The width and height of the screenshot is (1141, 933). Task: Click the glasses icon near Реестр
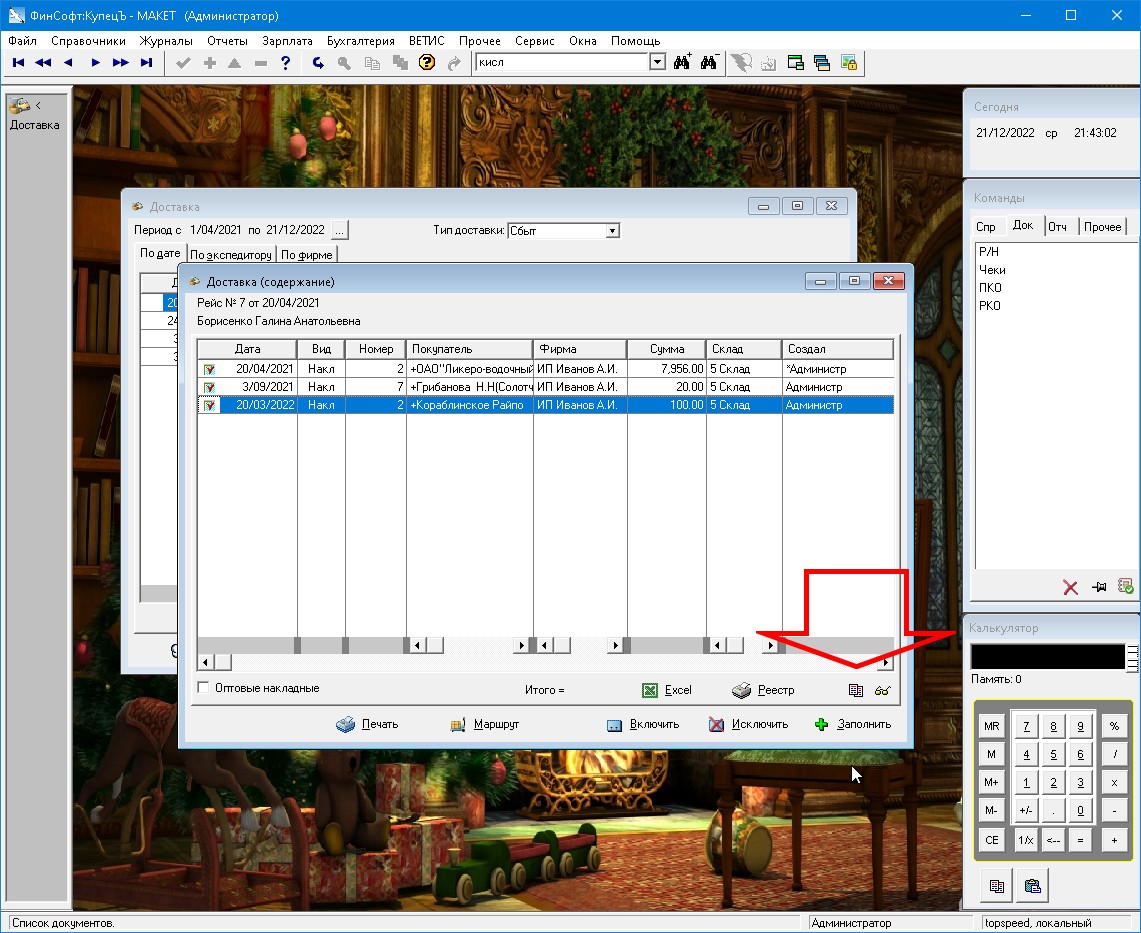[882, 690]
